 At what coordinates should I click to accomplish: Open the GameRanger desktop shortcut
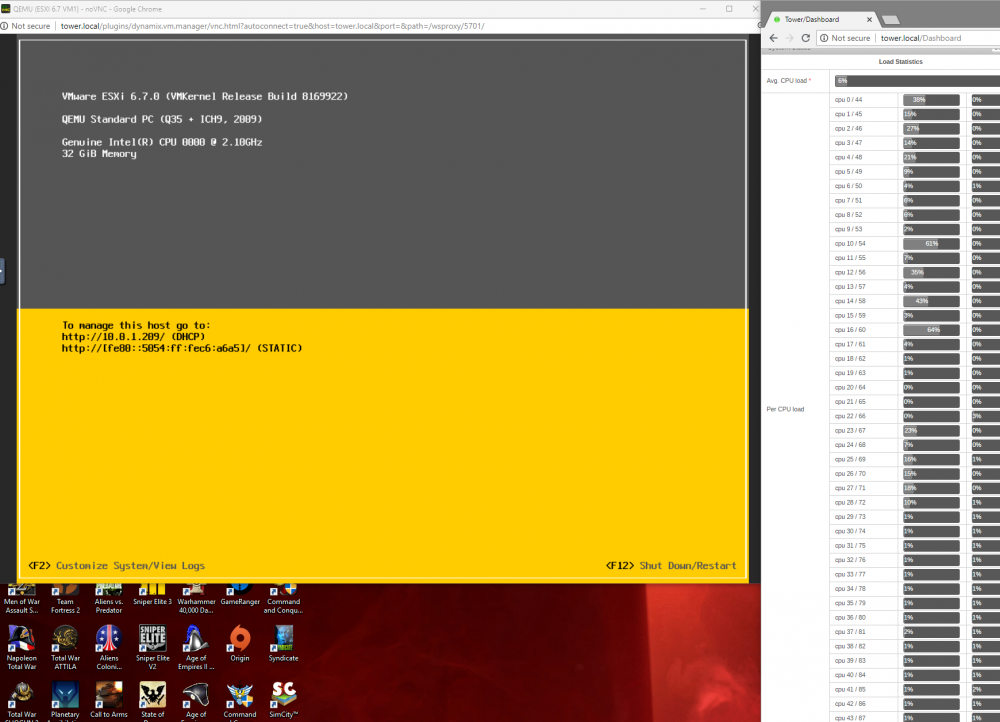coord(240,595)
